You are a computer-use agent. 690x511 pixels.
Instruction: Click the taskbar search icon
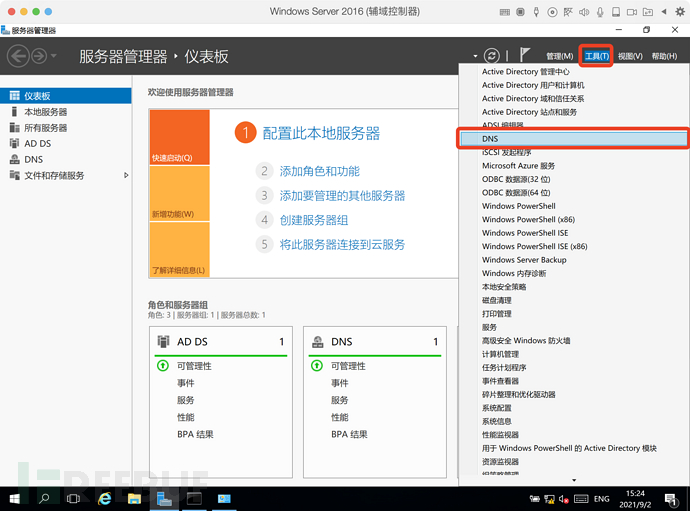44,499
